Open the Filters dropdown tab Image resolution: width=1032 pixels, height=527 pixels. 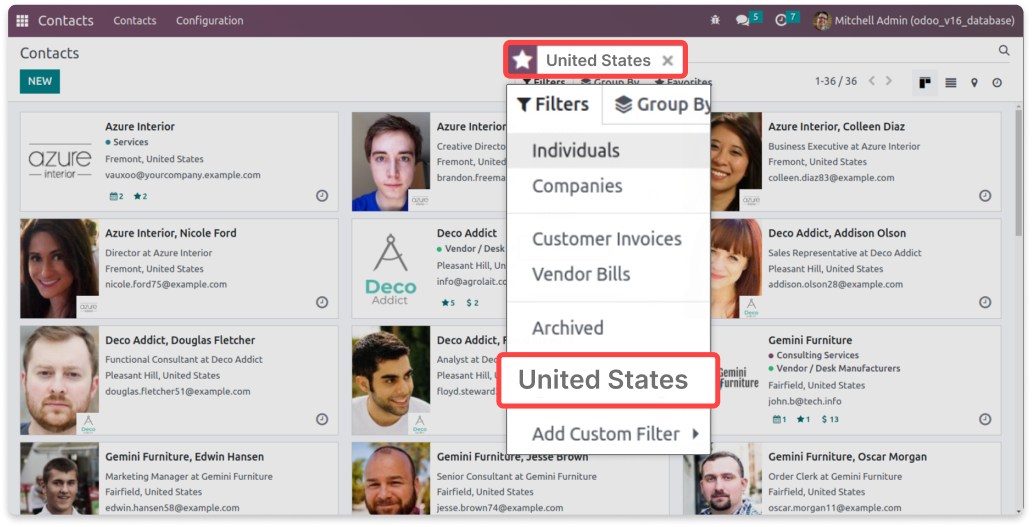(x=554, y=104)
